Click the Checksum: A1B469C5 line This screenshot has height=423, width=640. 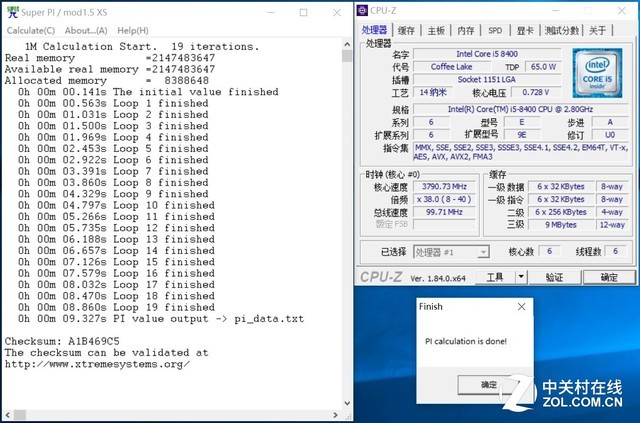pos(62,341)
